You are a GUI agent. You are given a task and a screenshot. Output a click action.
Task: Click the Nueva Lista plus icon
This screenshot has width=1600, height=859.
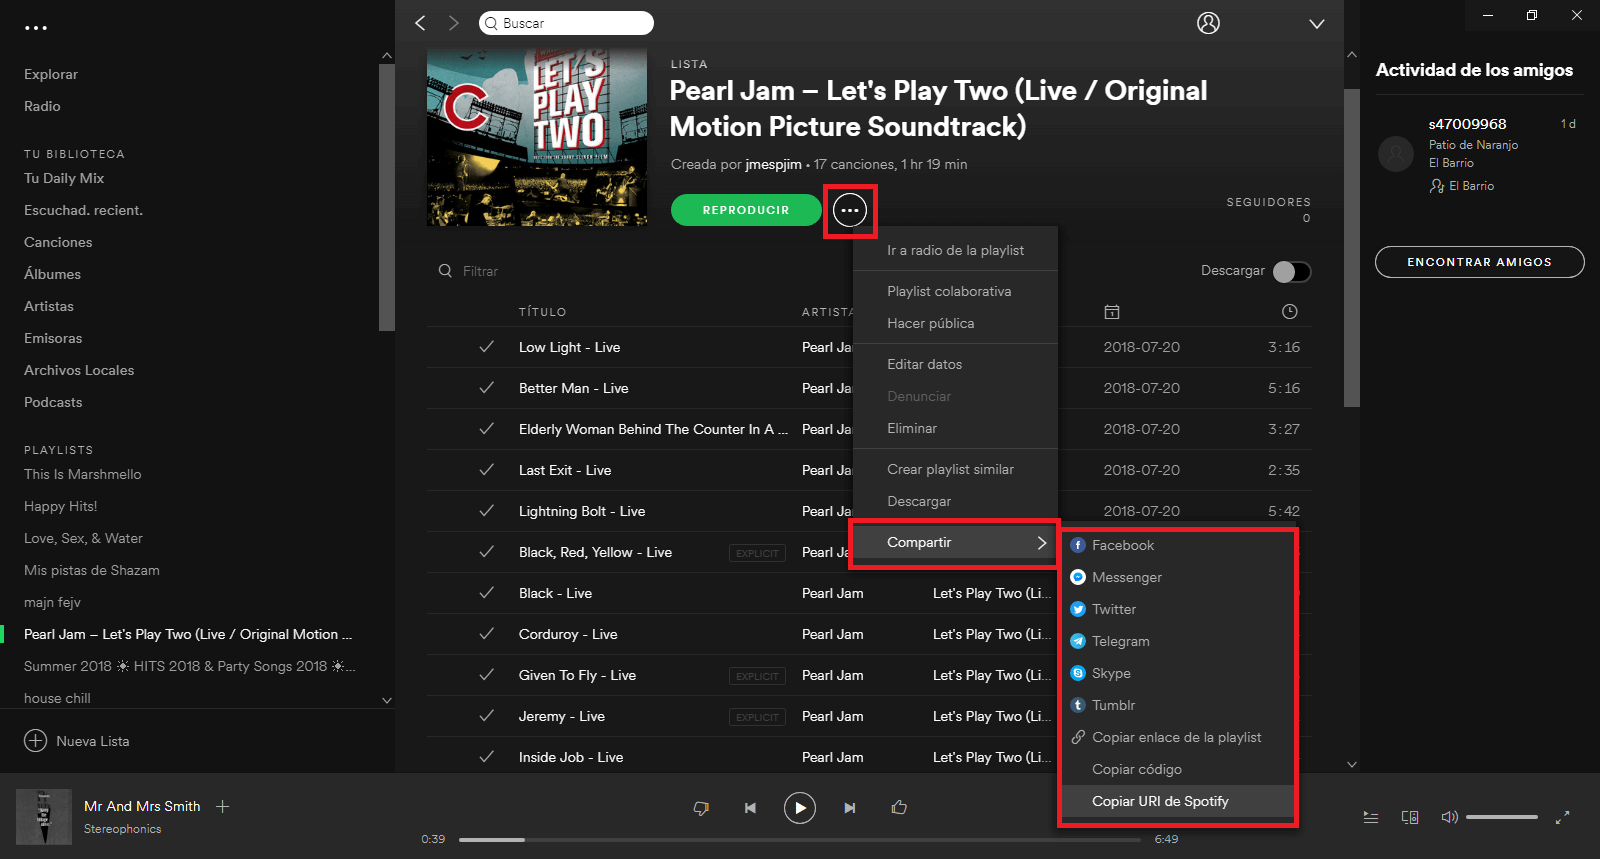pyautogui.click(x=35, y=741)
